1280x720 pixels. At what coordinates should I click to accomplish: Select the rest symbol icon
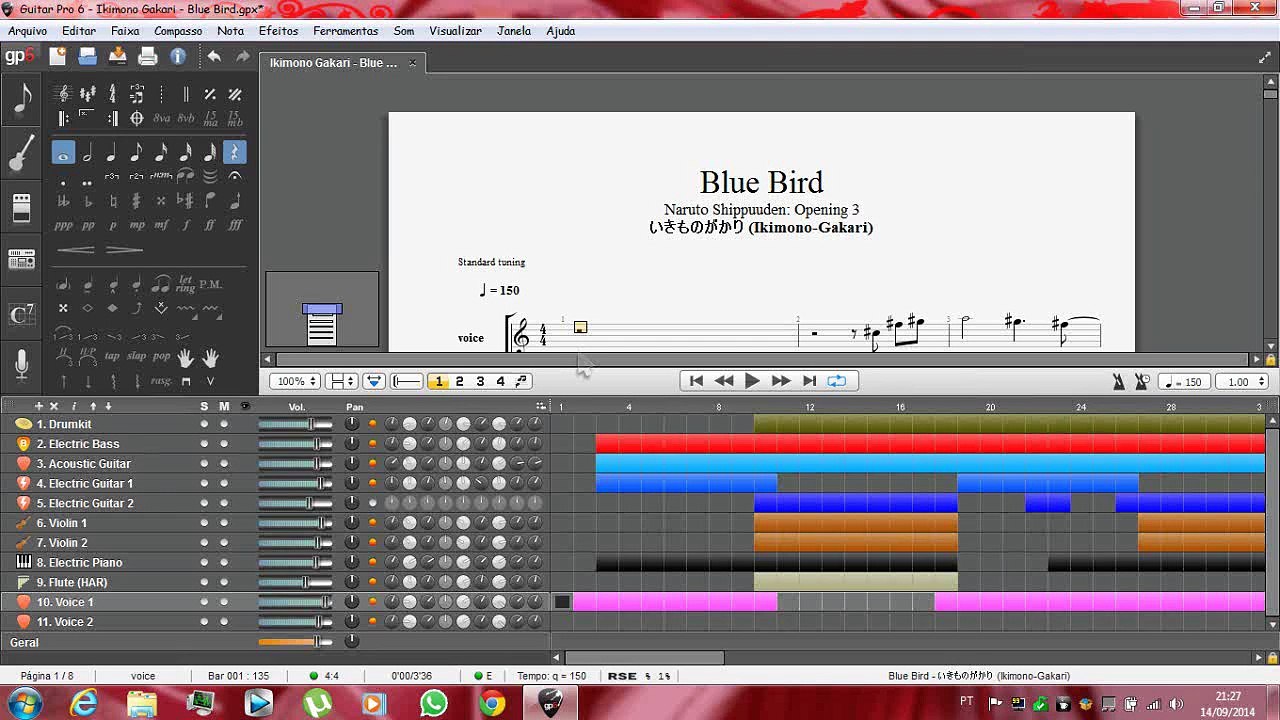click(234, 153)
